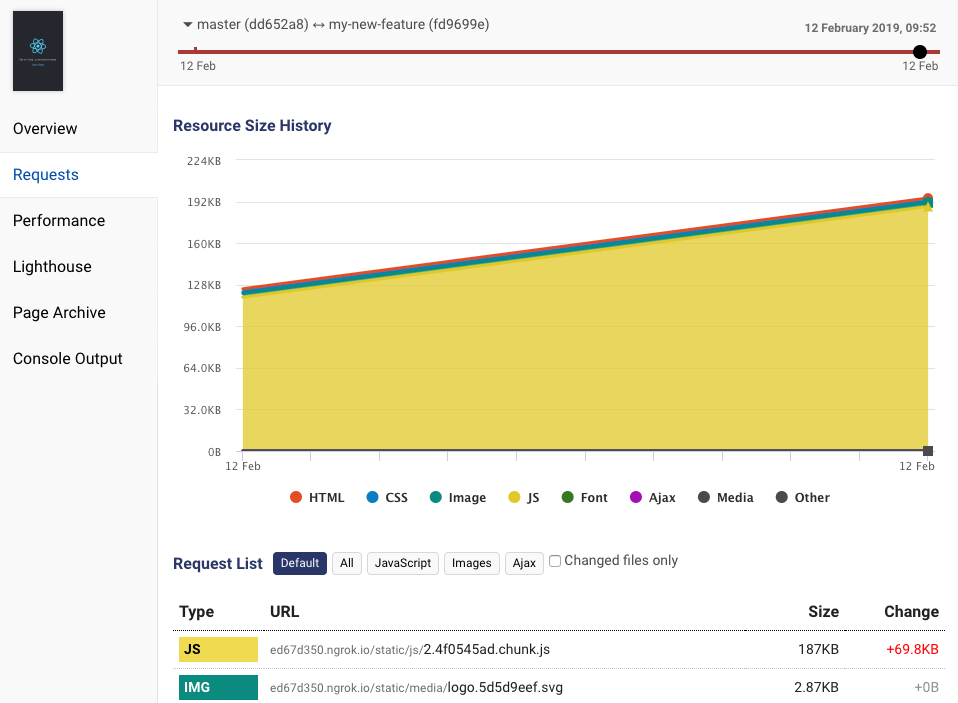Select the black timeline handle at 12 Feb

(920, 52)
